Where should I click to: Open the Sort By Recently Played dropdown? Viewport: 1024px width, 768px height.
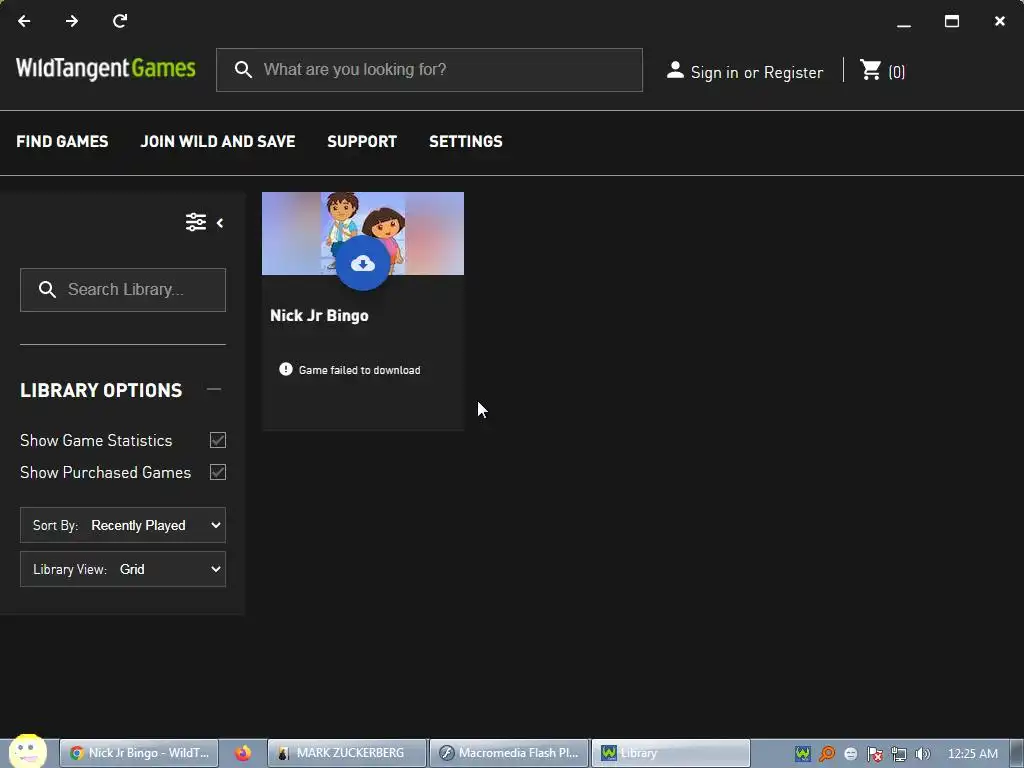pos(123,525)
